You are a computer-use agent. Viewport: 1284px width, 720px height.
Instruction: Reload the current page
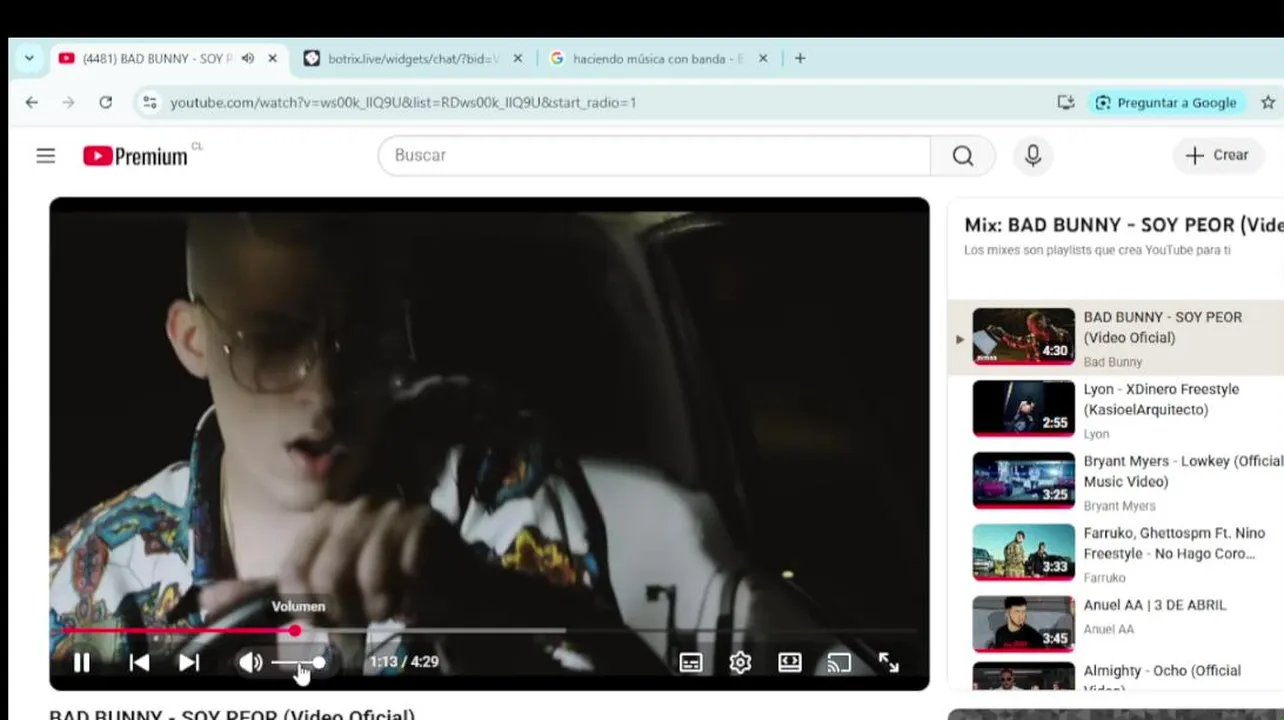[105, 102]
